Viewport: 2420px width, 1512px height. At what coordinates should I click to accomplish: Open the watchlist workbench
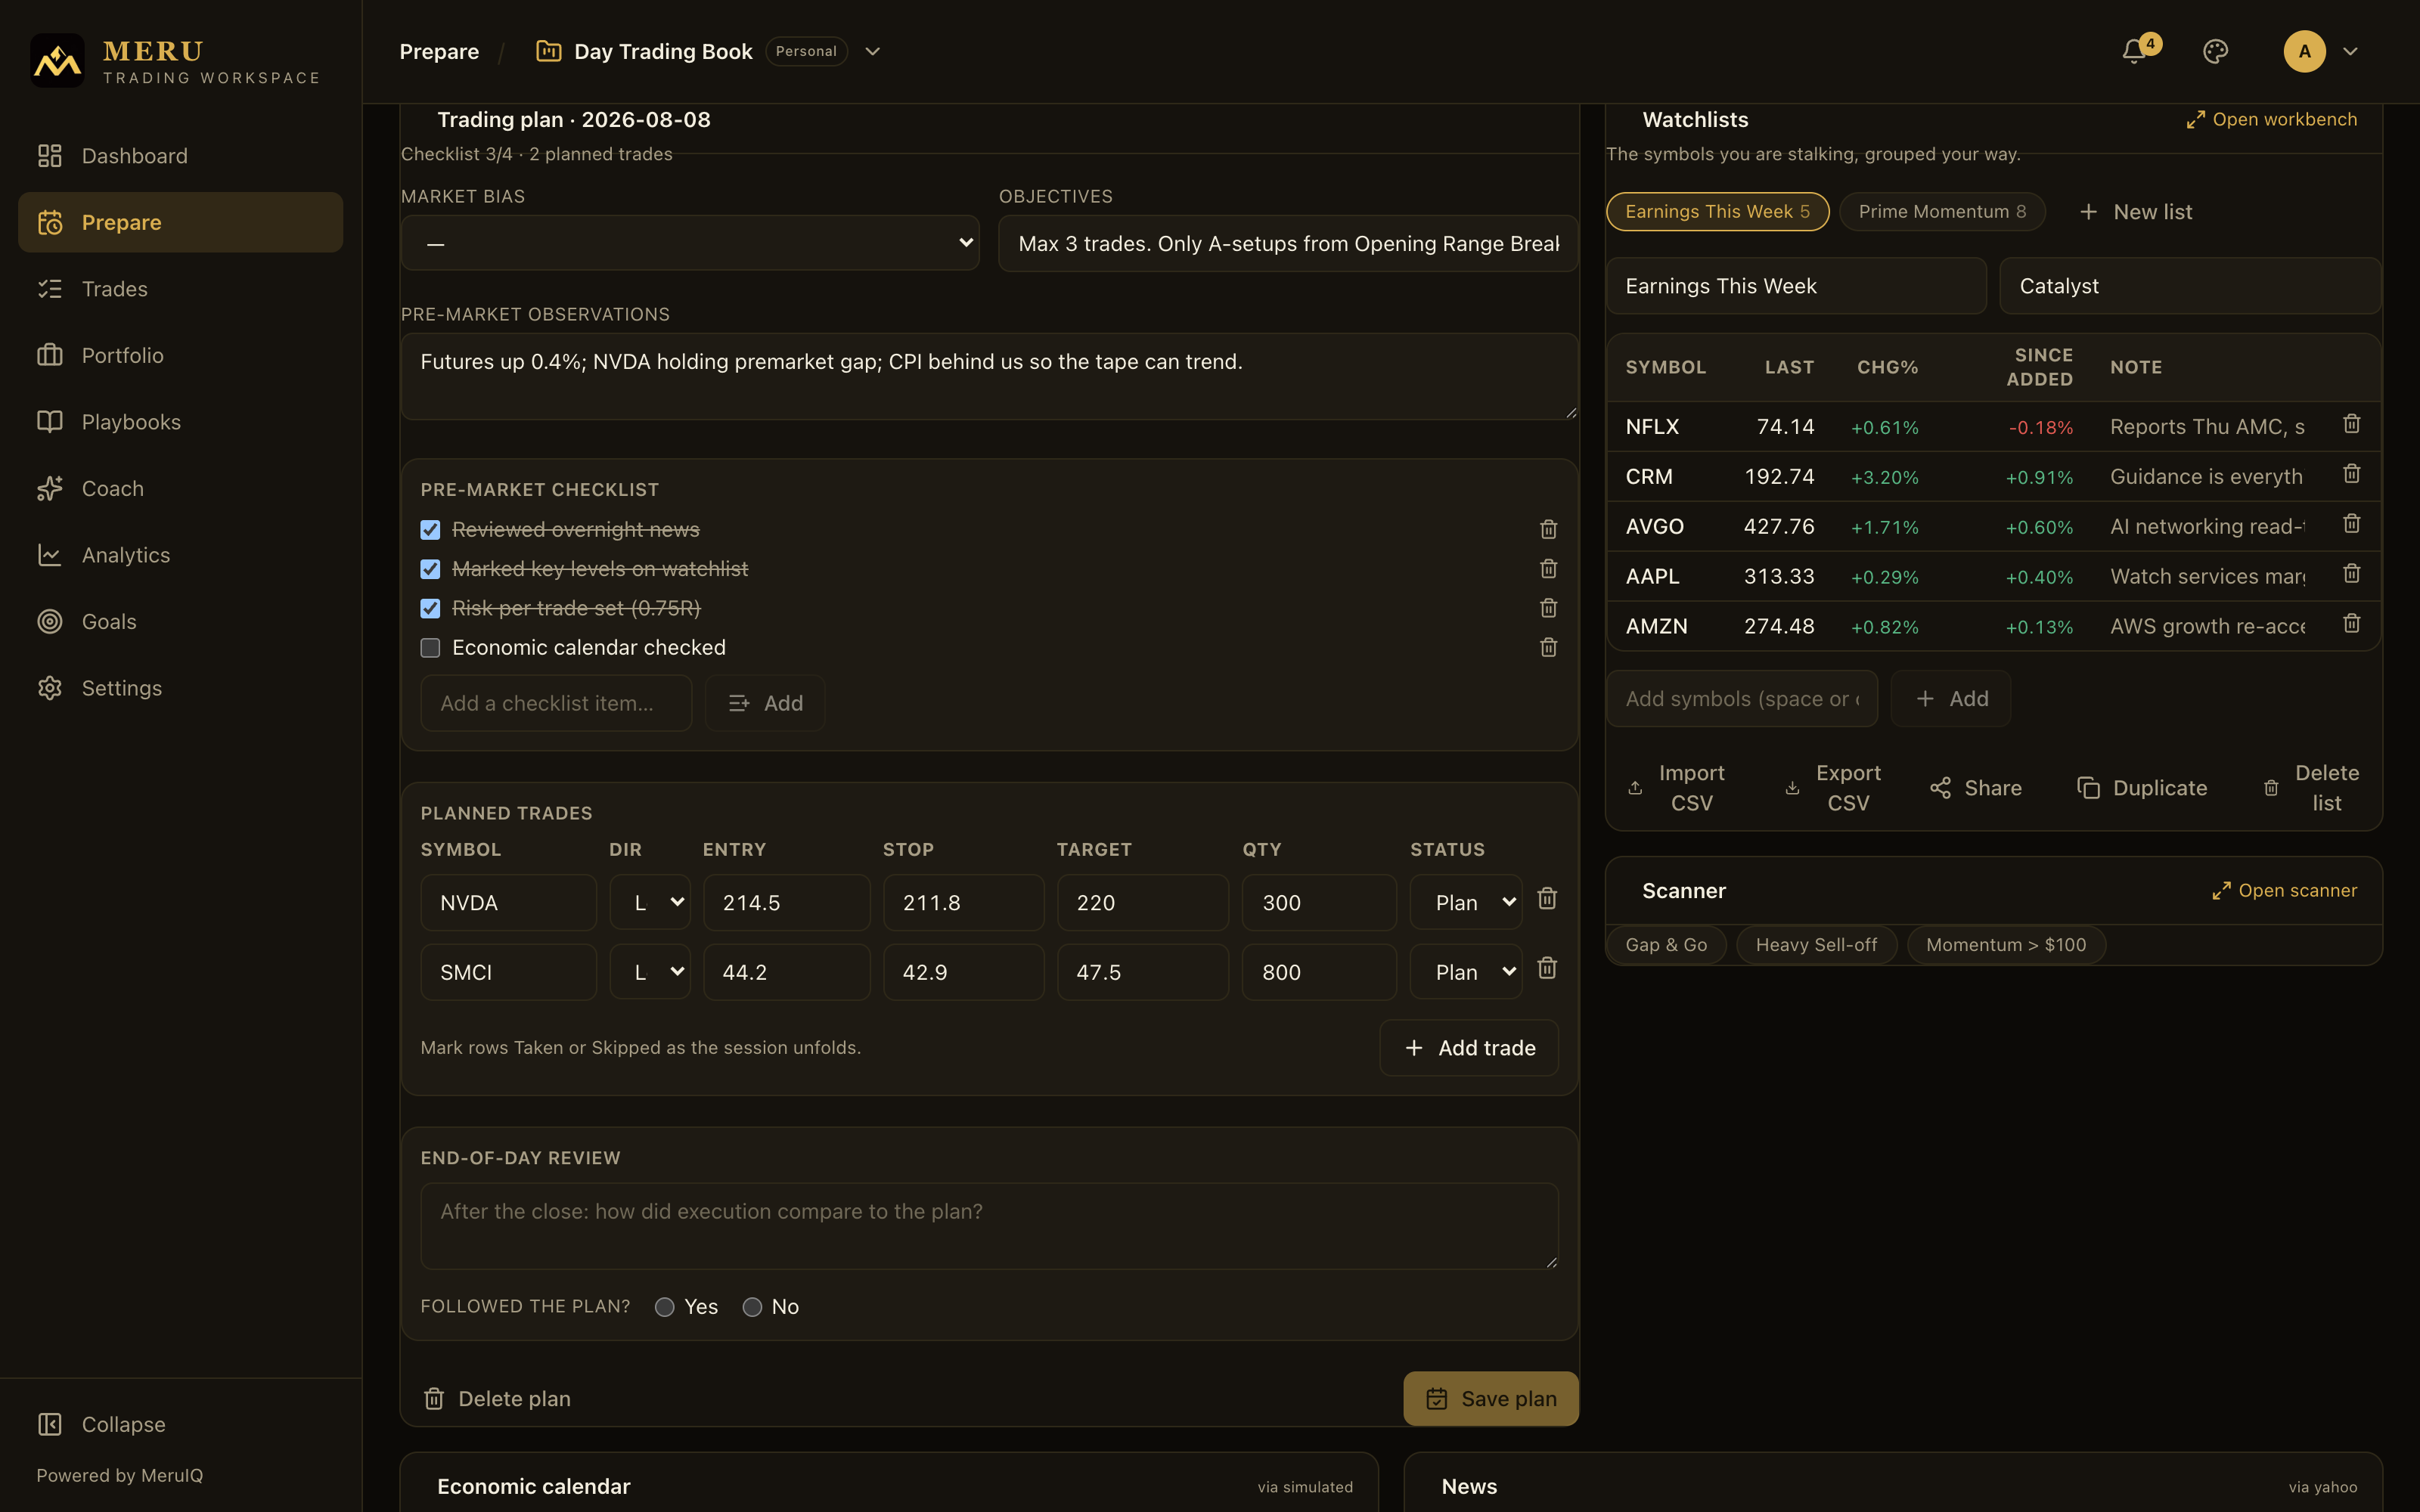coord(2271,119)
